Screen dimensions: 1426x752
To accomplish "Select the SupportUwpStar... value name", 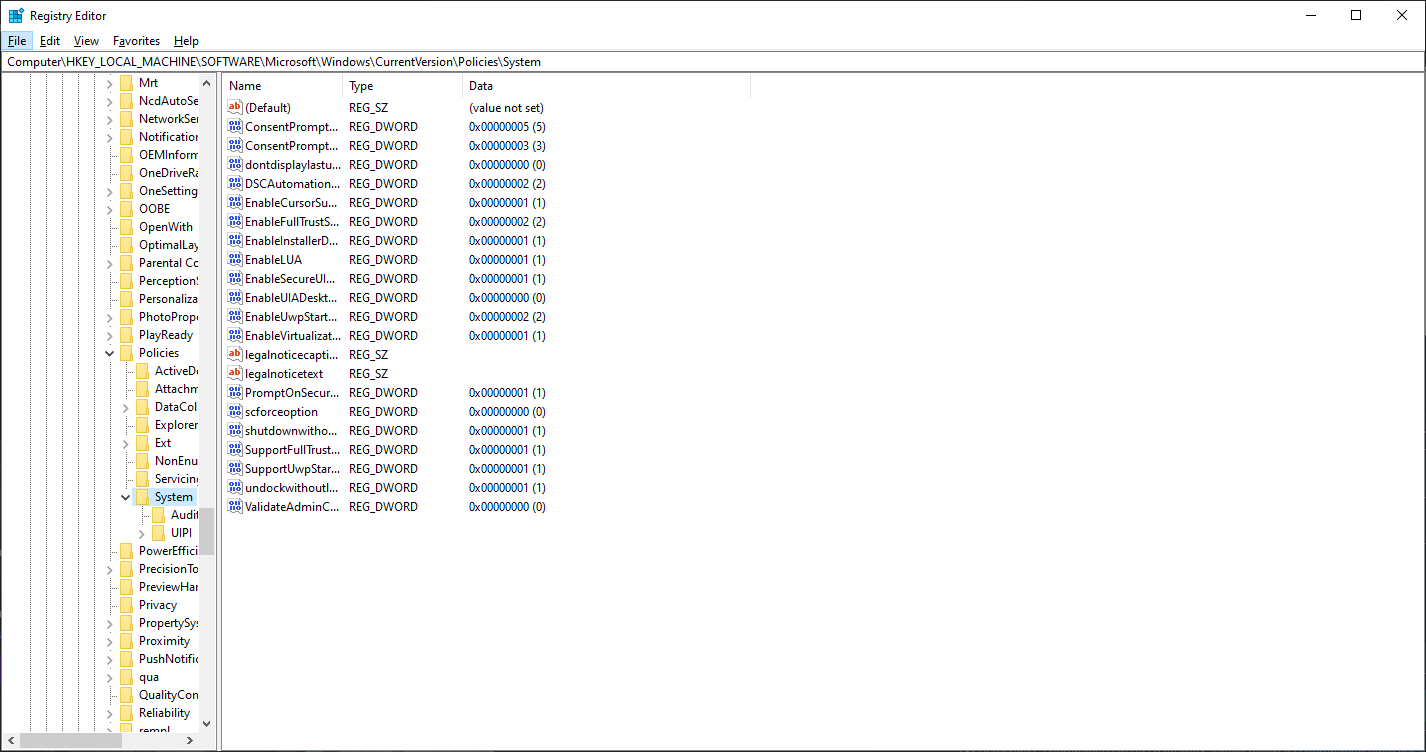I will tap(293, 469).
